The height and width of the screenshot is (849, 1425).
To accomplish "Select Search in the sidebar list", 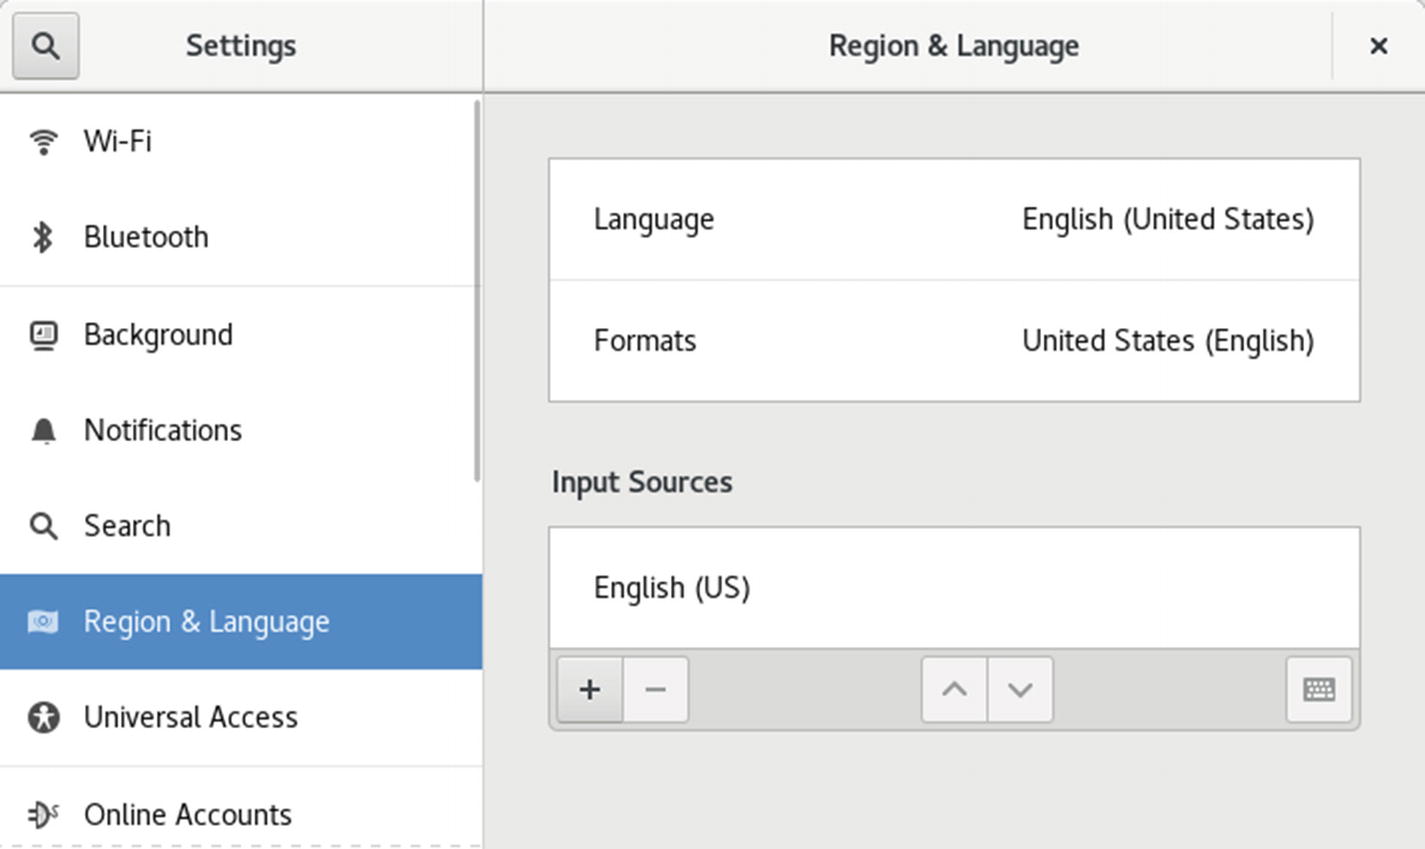I will click(240, 526).
